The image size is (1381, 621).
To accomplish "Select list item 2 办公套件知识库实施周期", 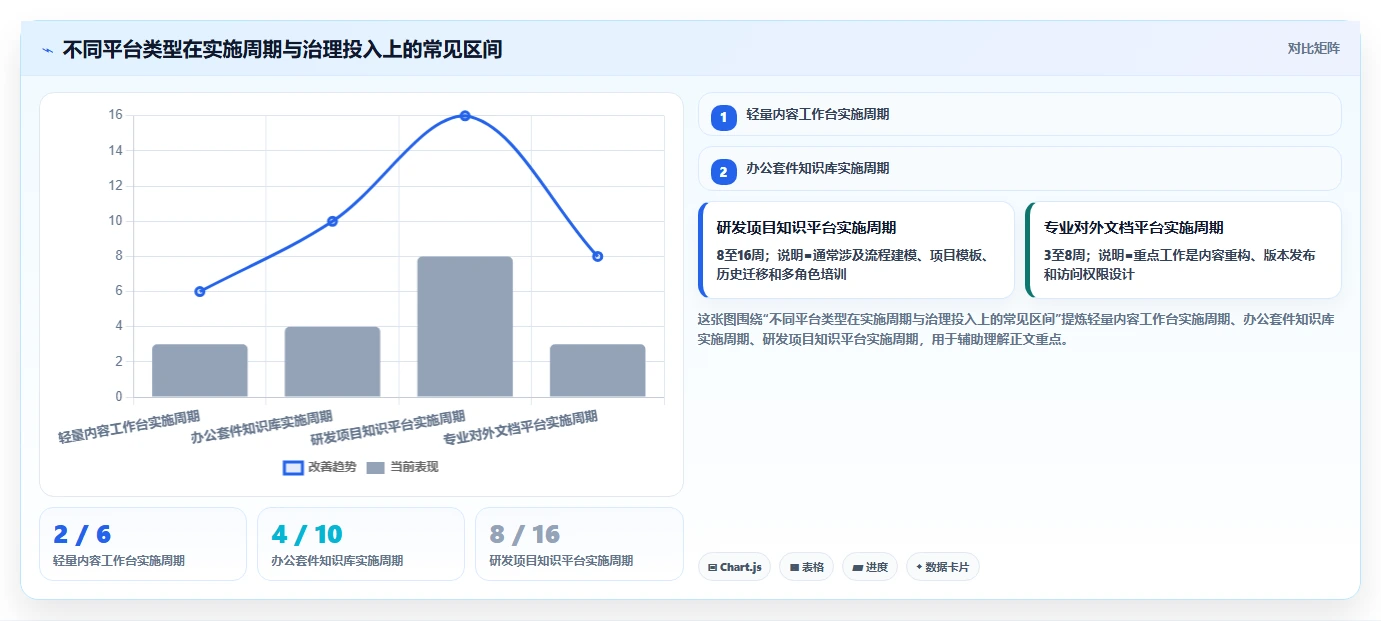I will coord(1019,168).
